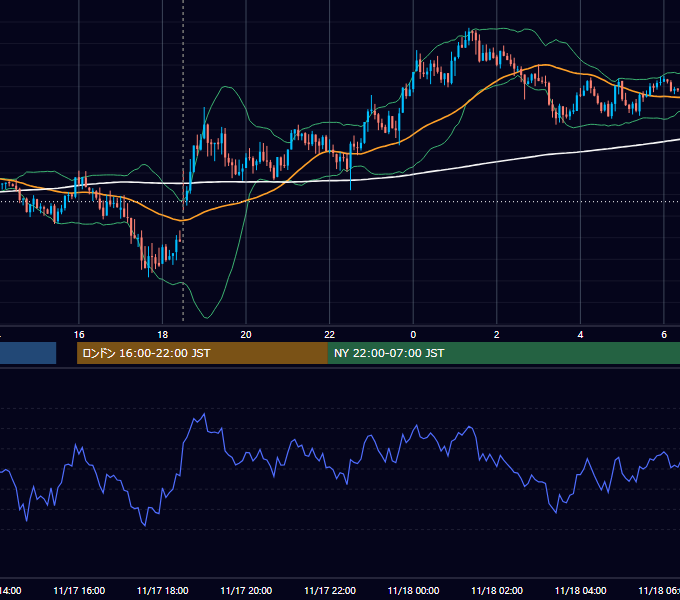Click hour label '22' on price chart axis
680x600 pixels.
tap(330, 335)
